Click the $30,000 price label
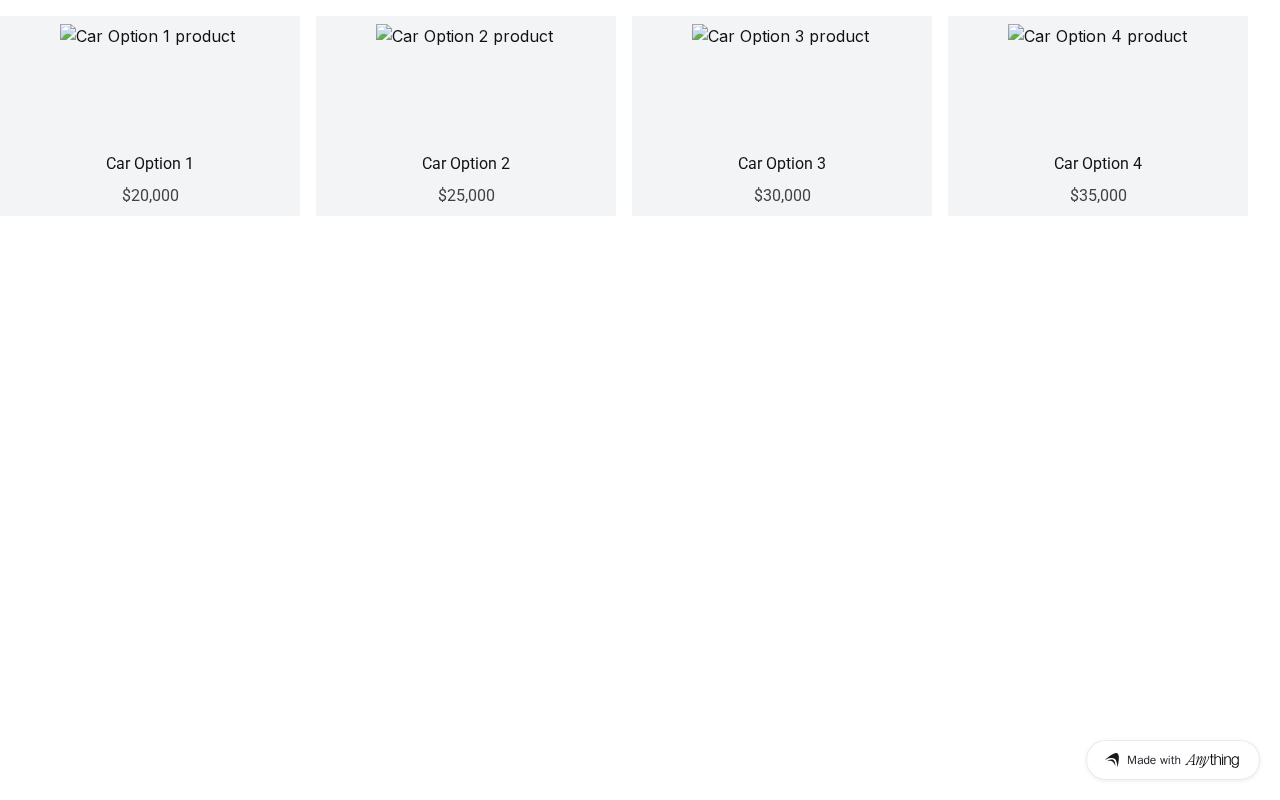The width and height of the screenshot is (1280, 800). [782, 195]
